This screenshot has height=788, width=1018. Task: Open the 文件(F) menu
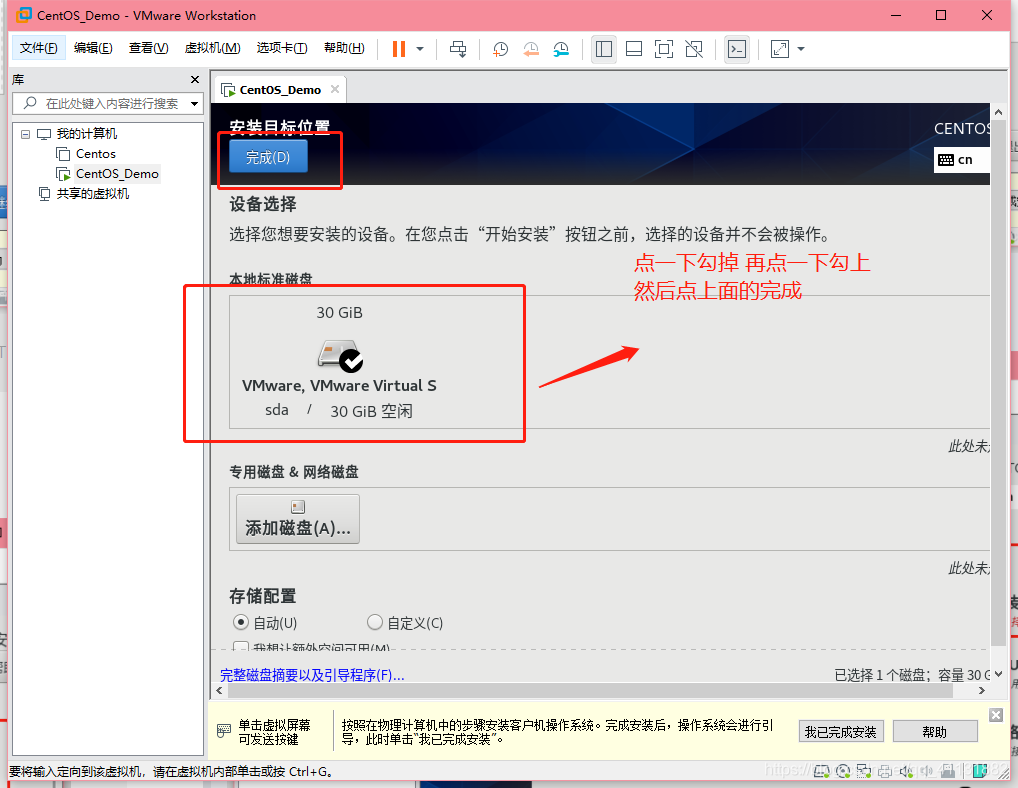[x=38, y=48]
